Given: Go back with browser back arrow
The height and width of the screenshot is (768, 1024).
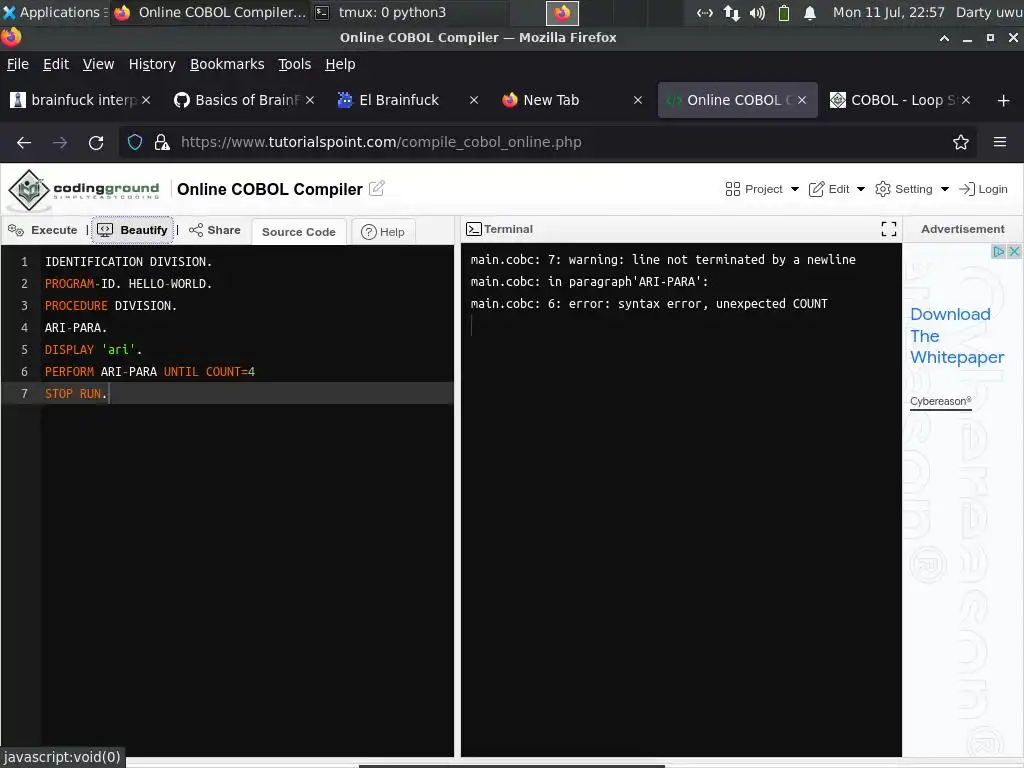Looking at the screenshot, I should coord(24,142).
